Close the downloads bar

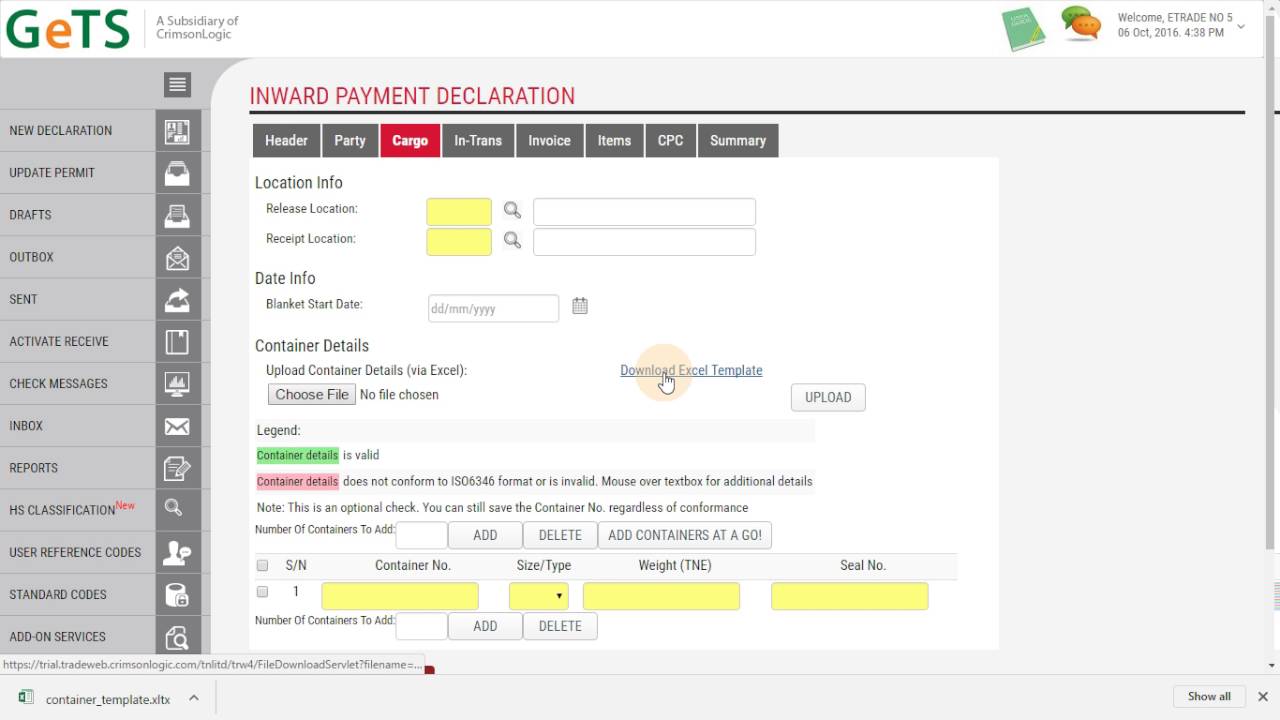pyautogui.click(x=1262, y=697)
